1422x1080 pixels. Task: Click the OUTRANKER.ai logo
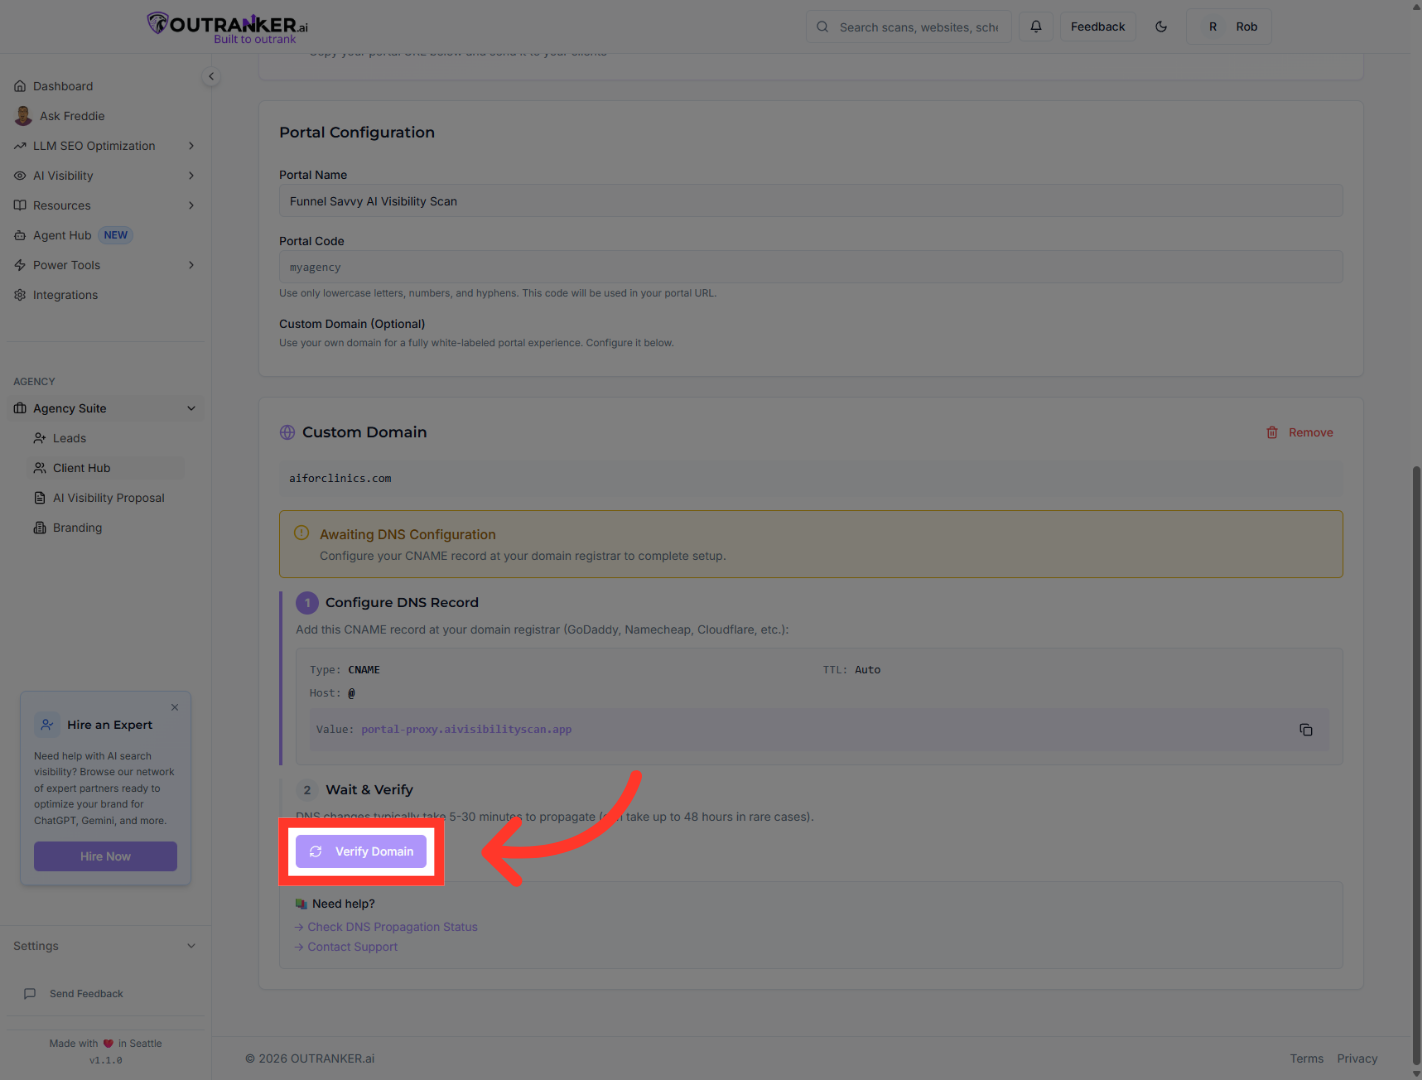(x=228, y=27)
